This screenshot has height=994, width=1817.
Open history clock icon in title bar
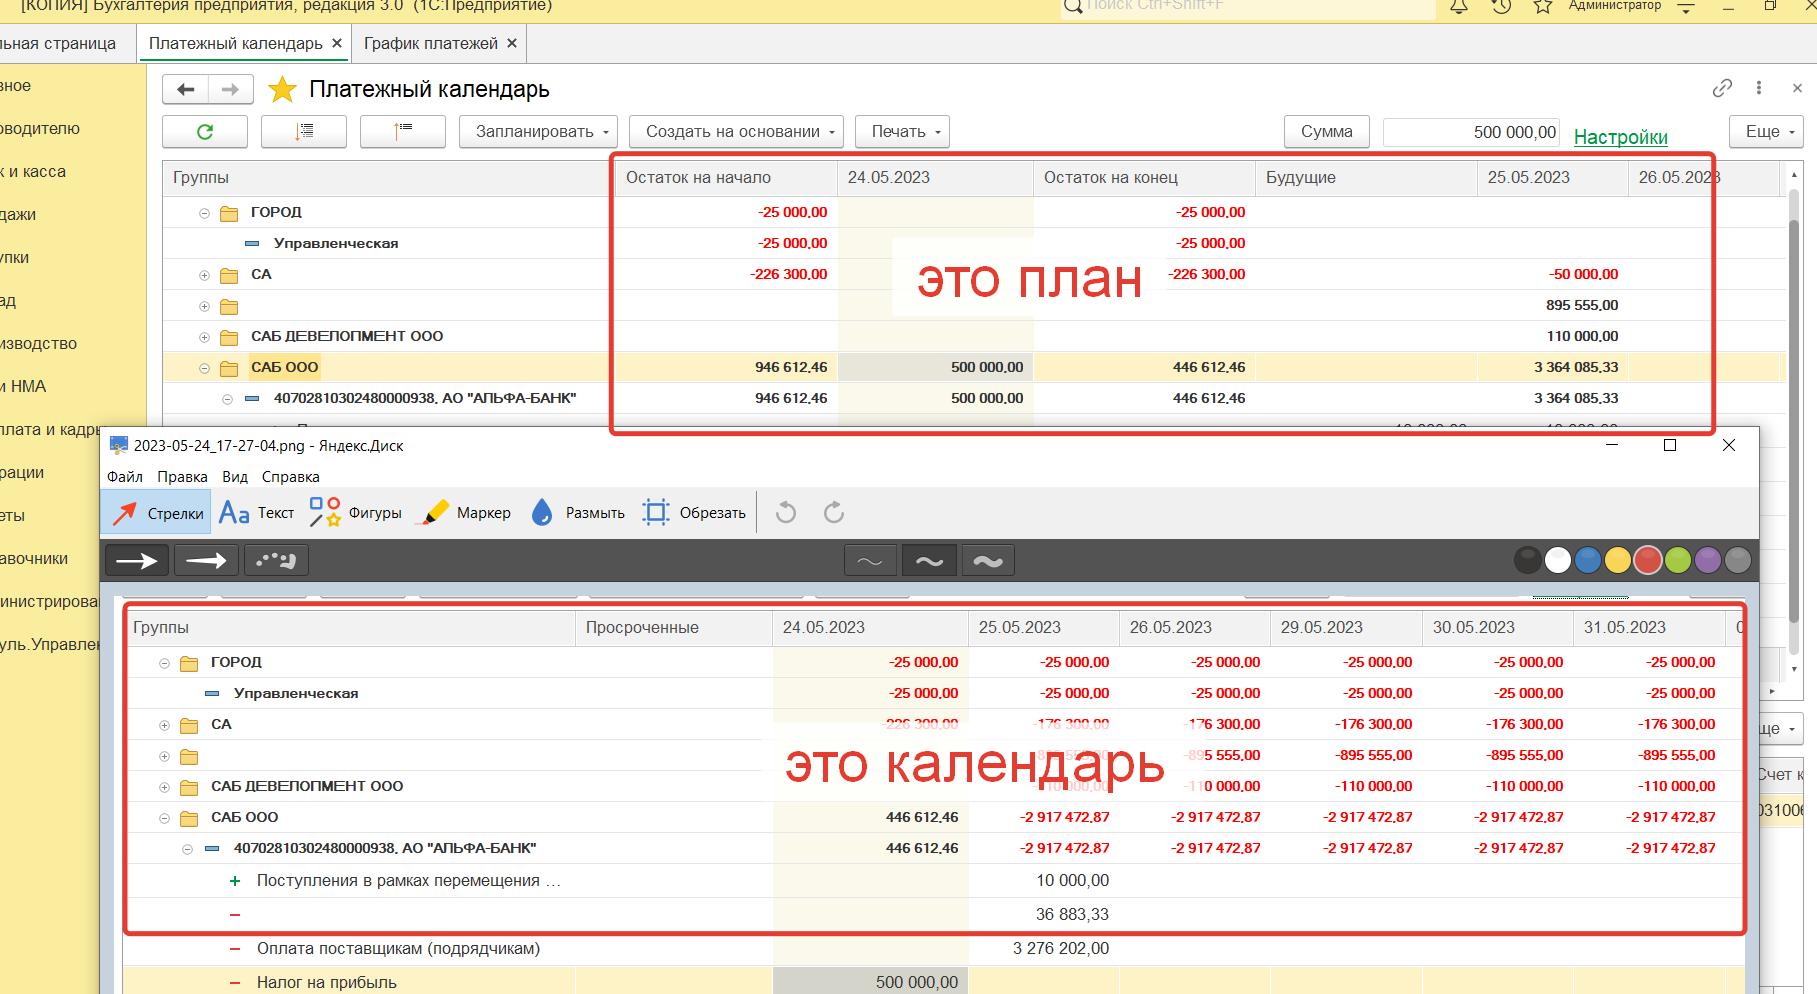(x=1501, y=6)
